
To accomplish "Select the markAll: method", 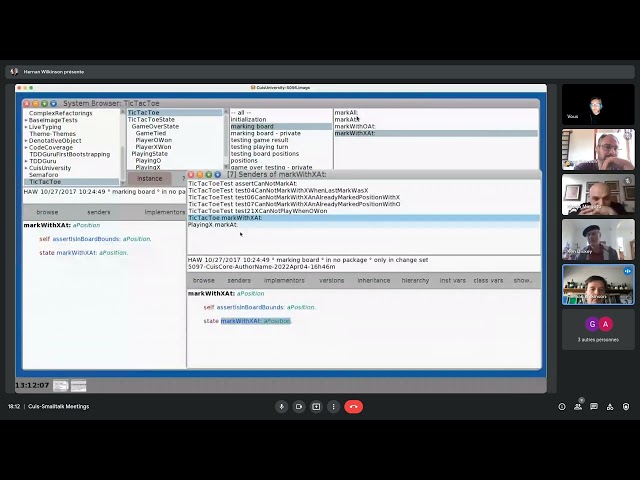I will coord(346,113).
